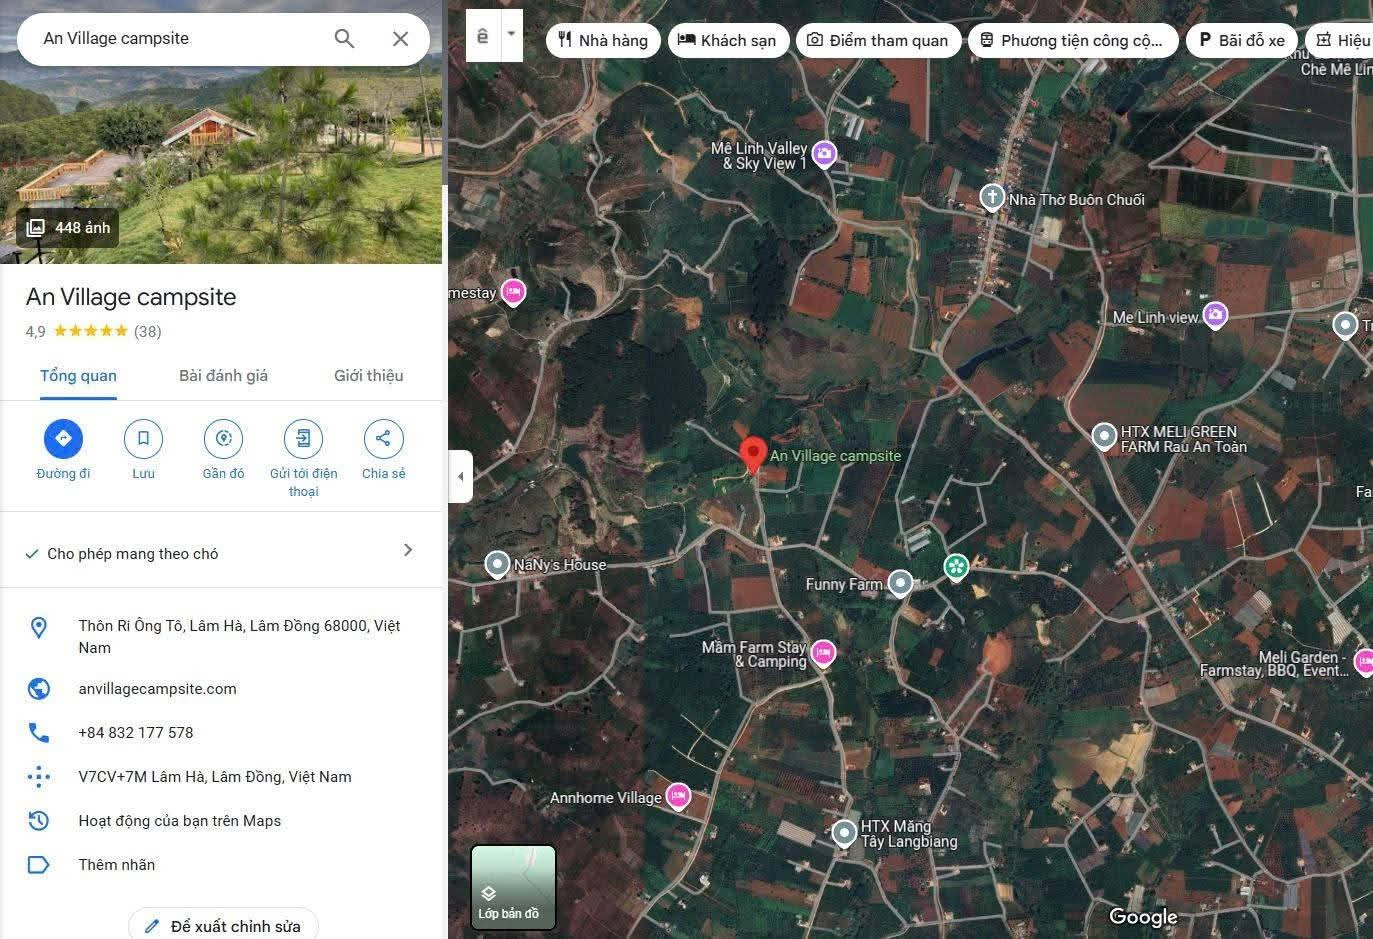Click the search magnifier icon
The height and width of the screenshot is (939, 1373).
[x=344, y=39]
